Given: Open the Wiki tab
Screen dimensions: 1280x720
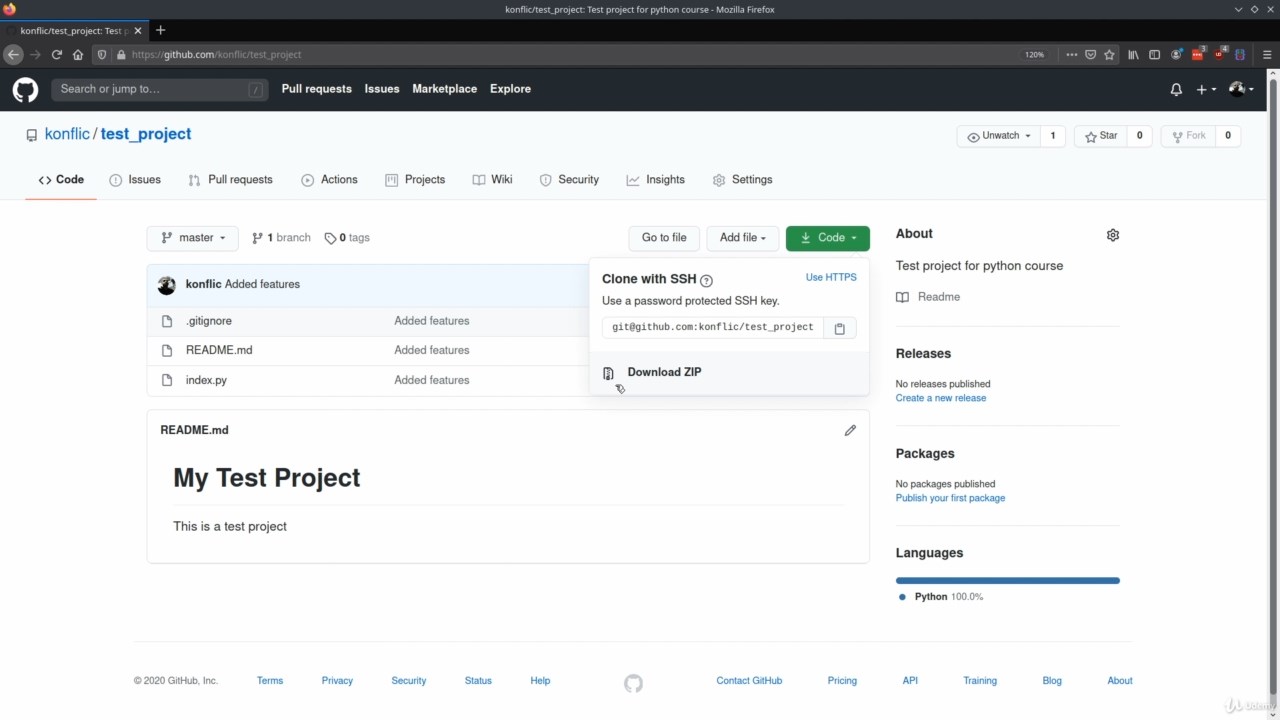Looking at the screenshot, I should (492, 180).
